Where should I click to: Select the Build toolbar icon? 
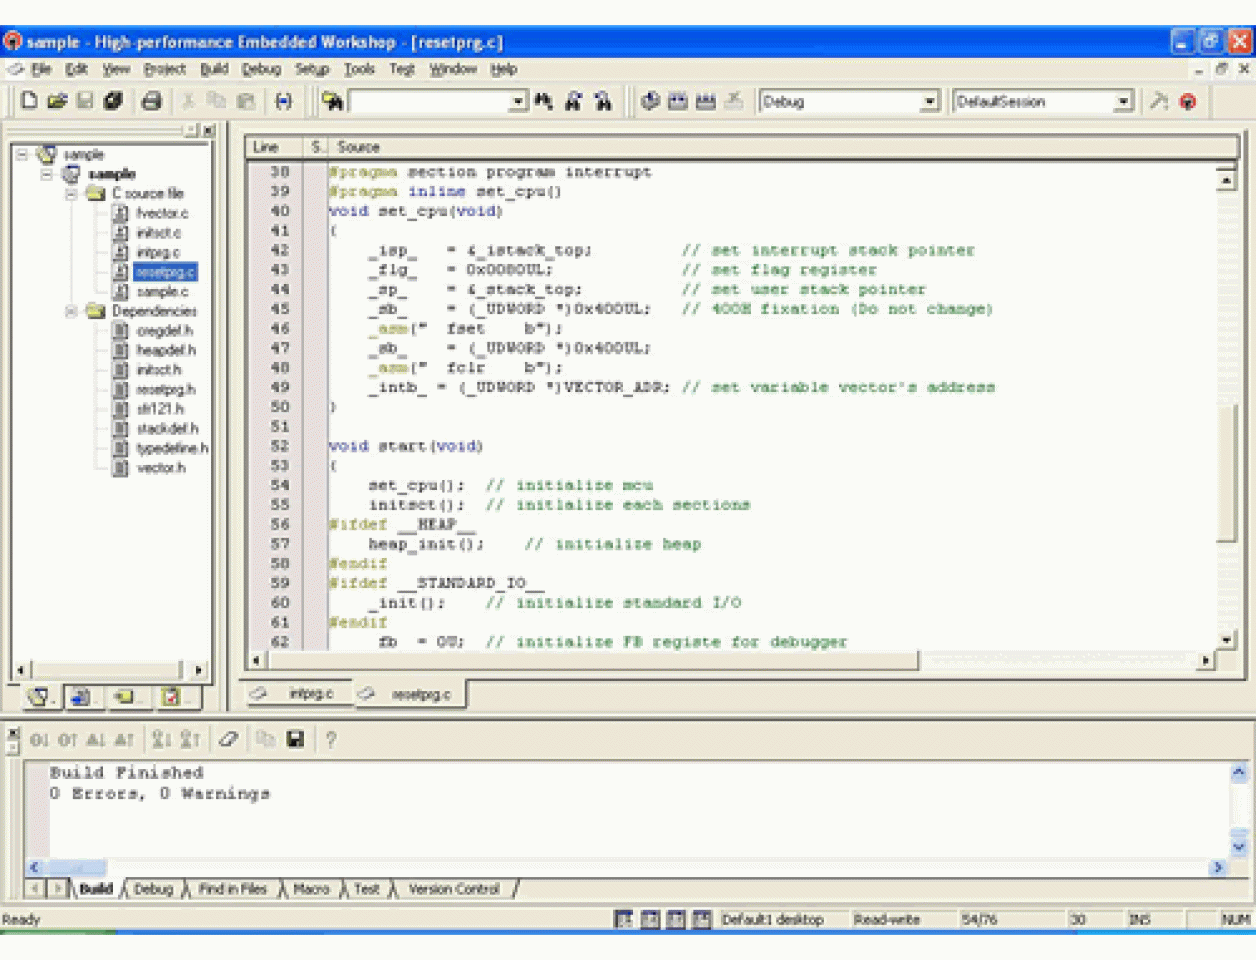(676, 101)
